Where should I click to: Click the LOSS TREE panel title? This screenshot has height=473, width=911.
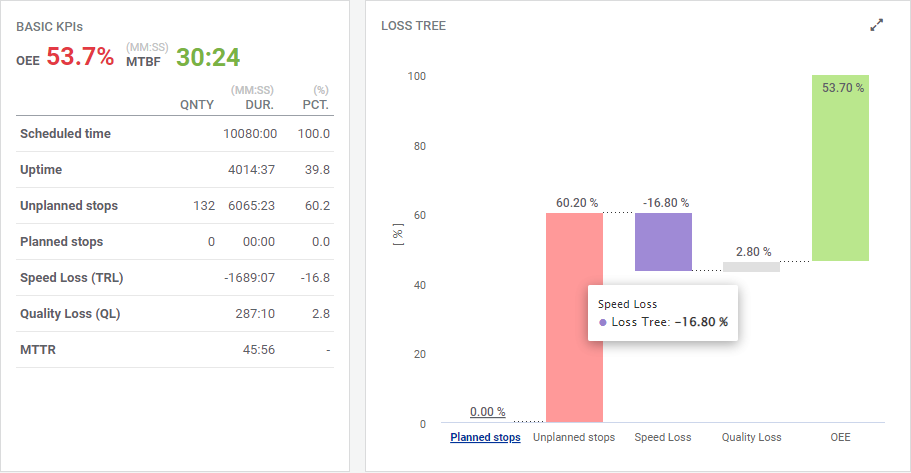(x=413, y=26)
